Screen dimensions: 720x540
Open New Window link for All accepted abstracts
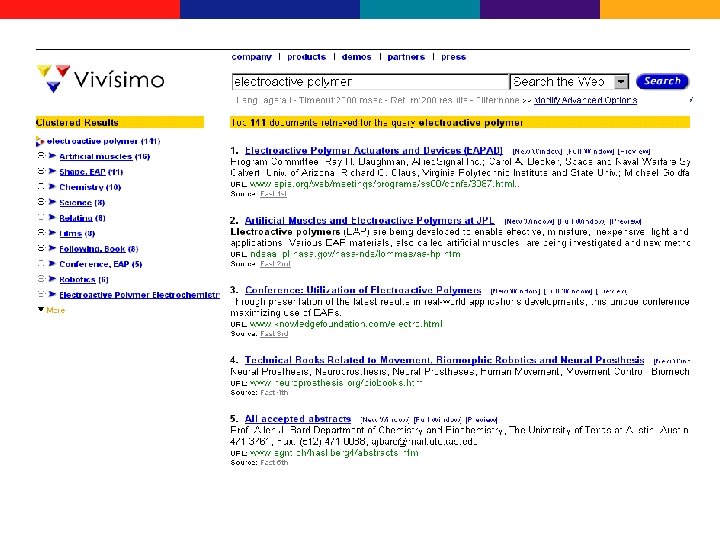pos(385,420)
